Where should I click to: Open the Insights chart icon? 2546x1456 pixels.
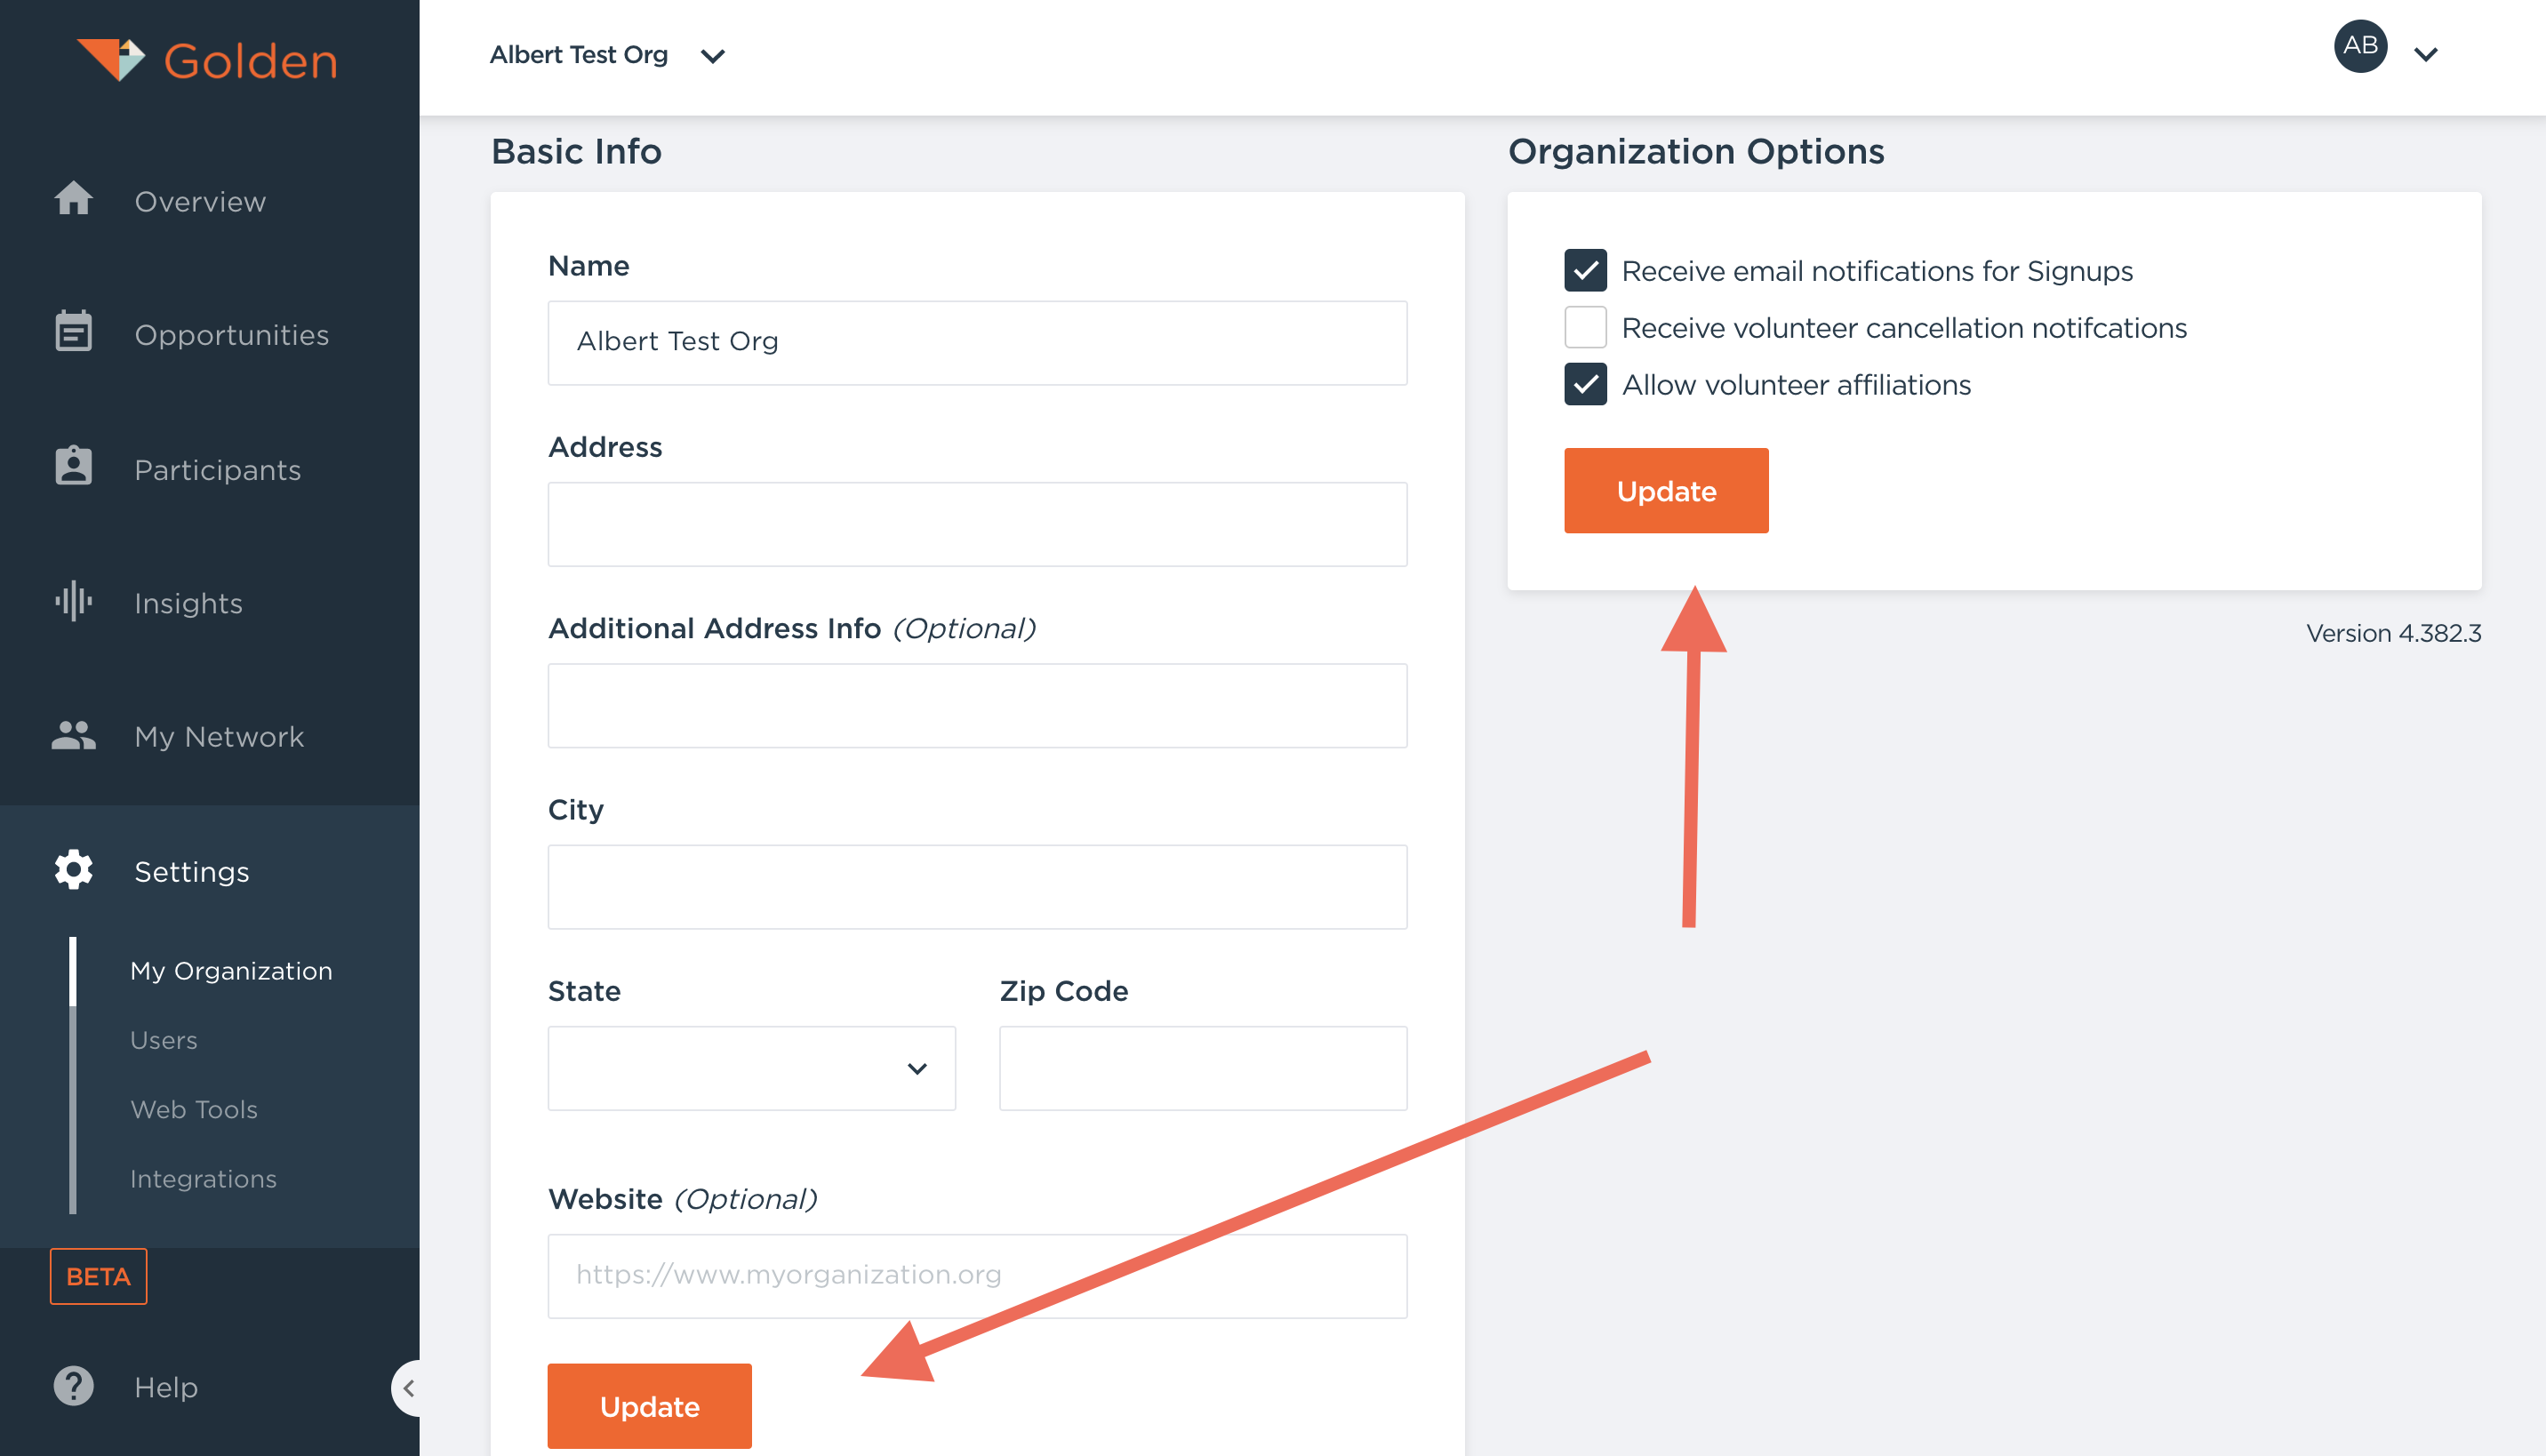(73, 601)
